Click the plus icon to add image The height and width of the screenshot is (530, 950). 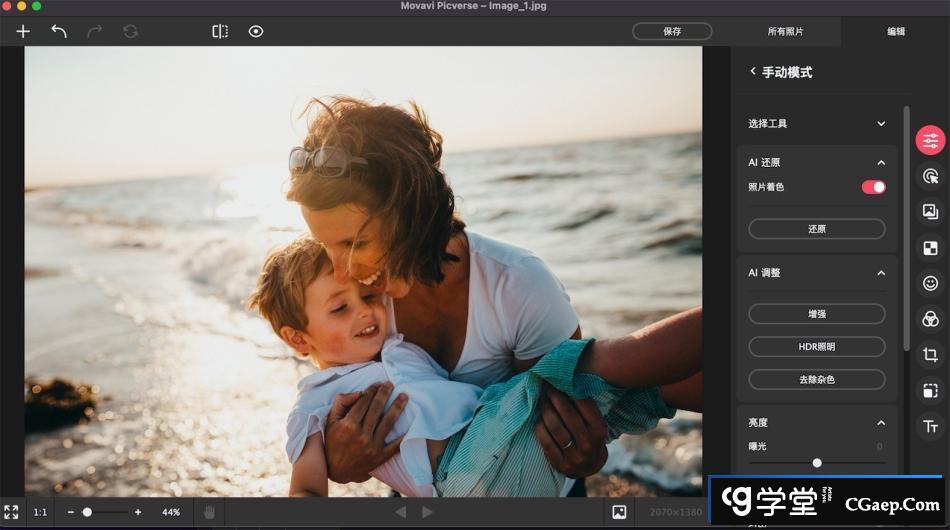[23, 31]
